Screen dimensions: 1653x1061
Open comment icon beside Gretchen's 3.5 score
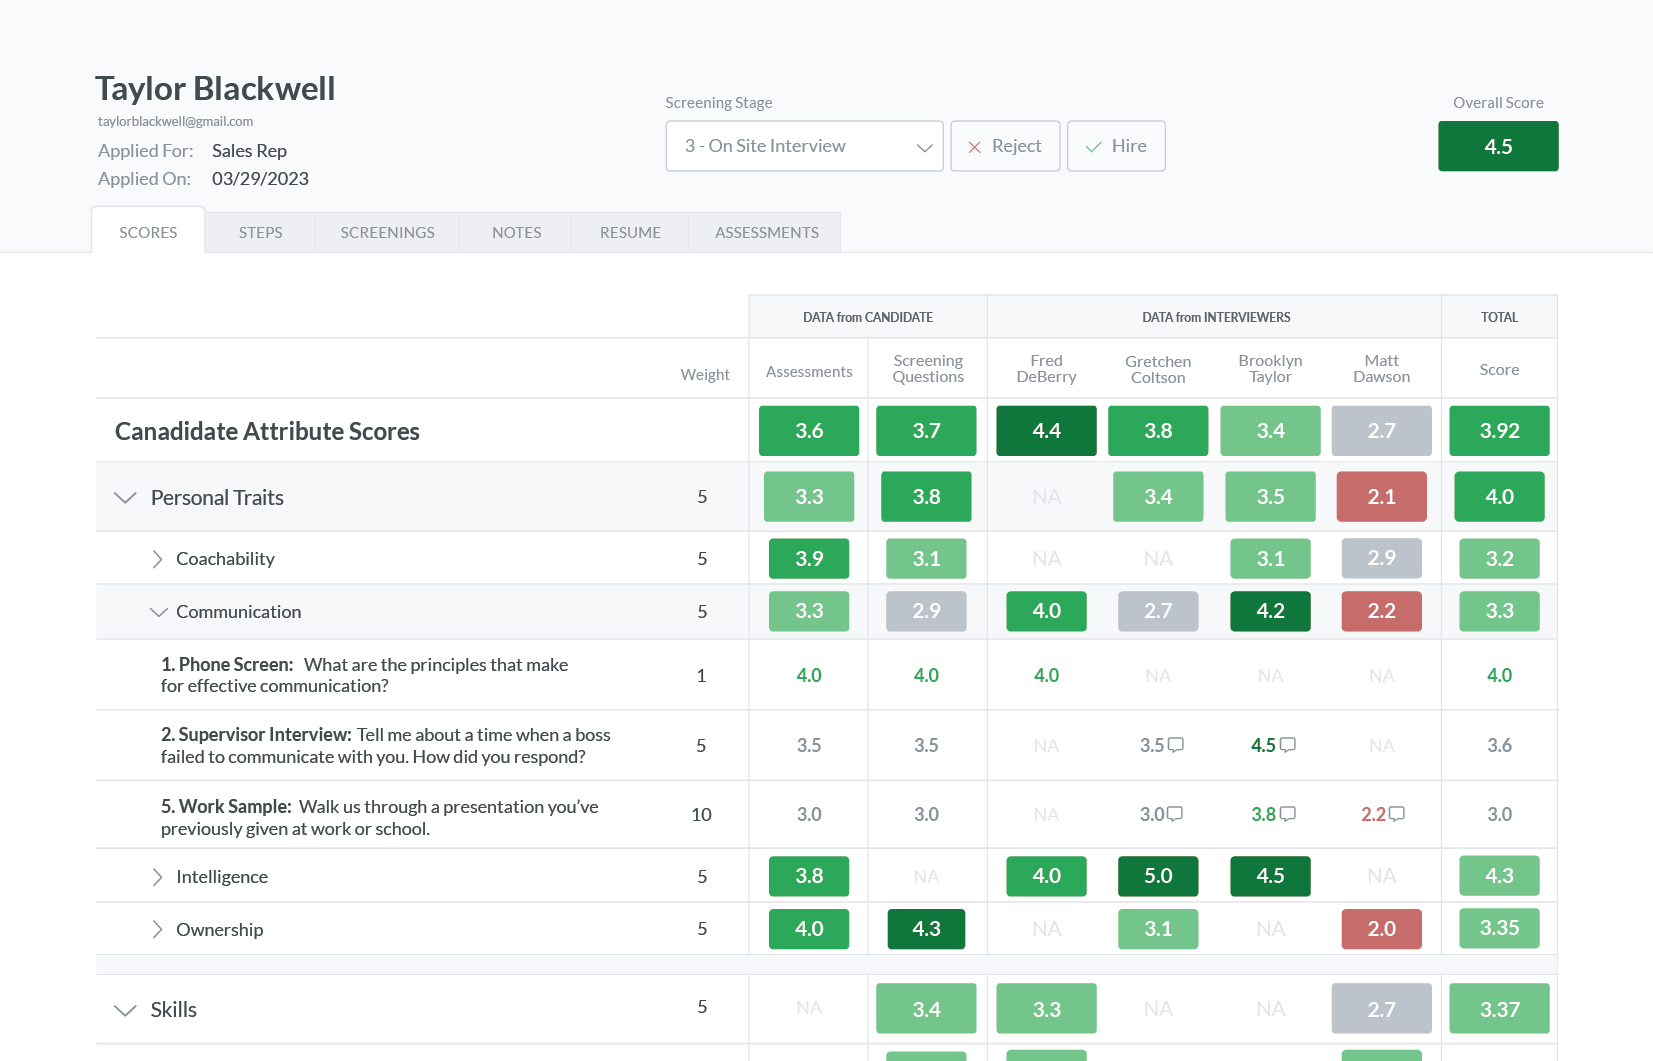point(1176,745)
